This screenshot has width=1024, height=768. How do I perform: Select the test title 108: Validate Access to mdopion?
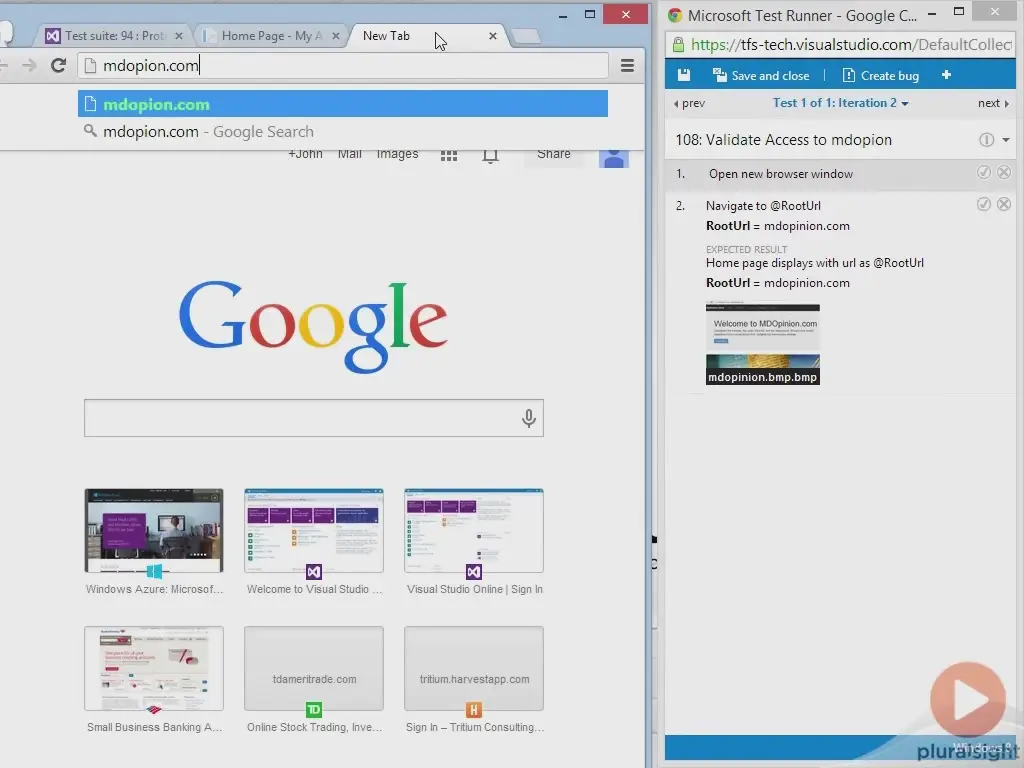(x=784, y=140)
